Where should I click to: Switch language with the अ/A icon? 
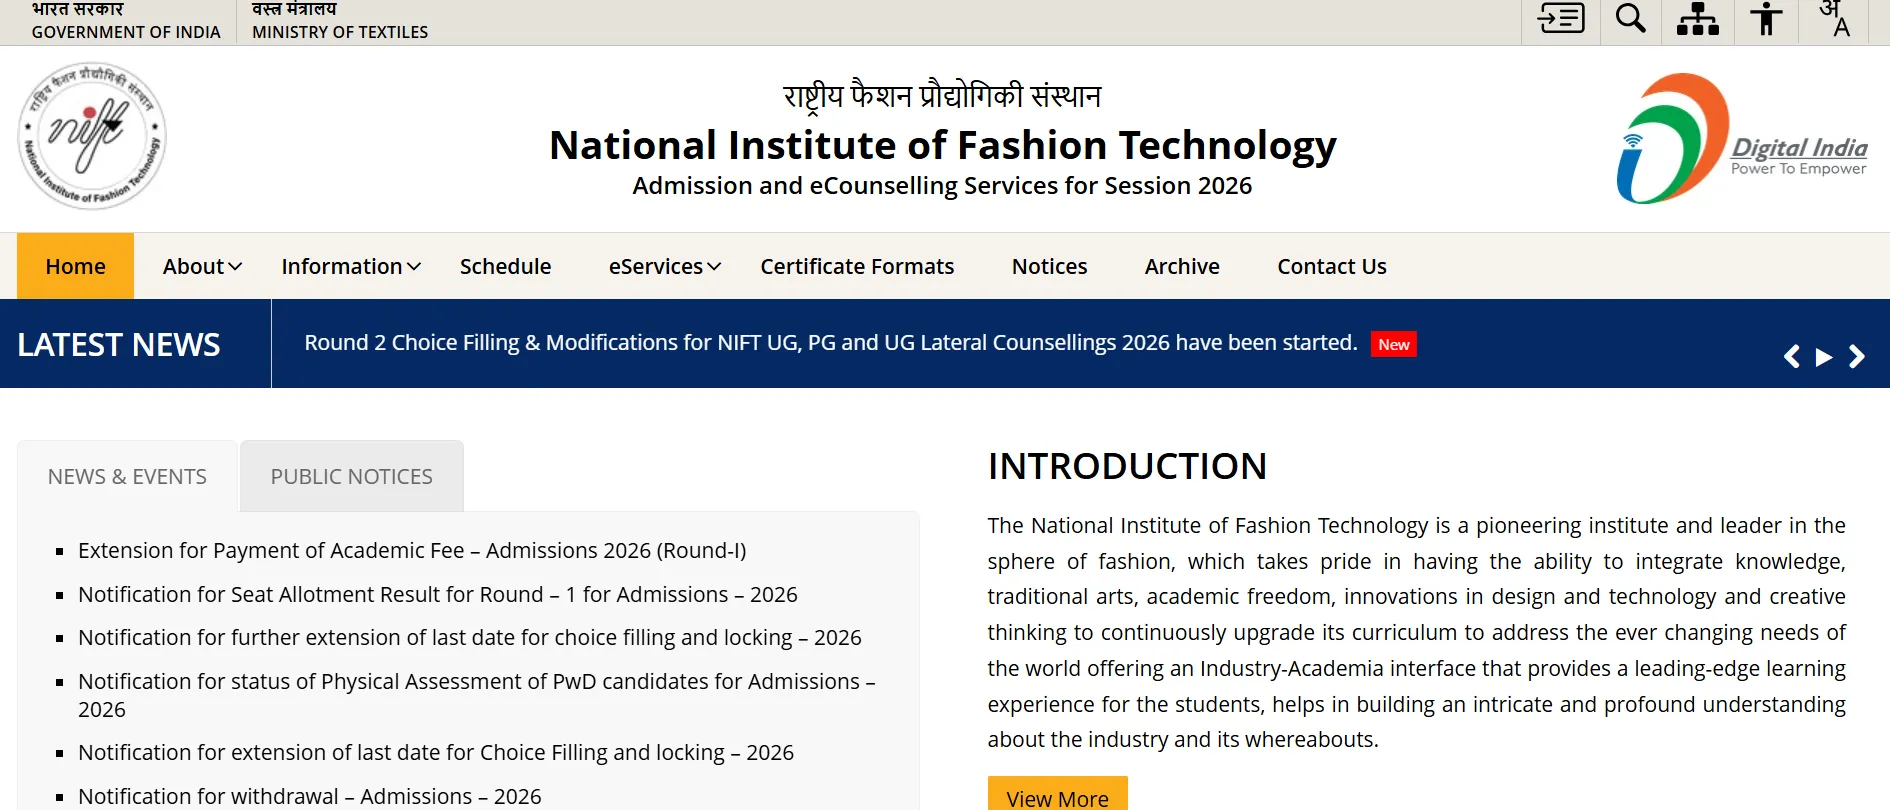coord(1835,19)
